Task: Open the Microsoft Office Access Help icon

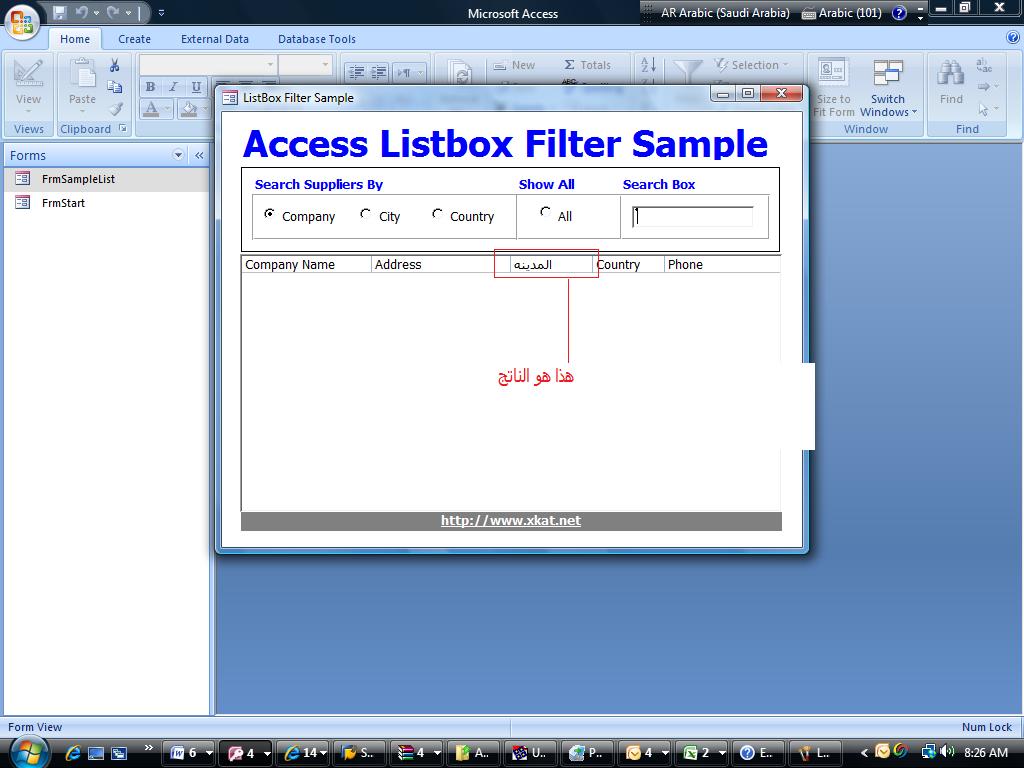Action: [1013, 39]
